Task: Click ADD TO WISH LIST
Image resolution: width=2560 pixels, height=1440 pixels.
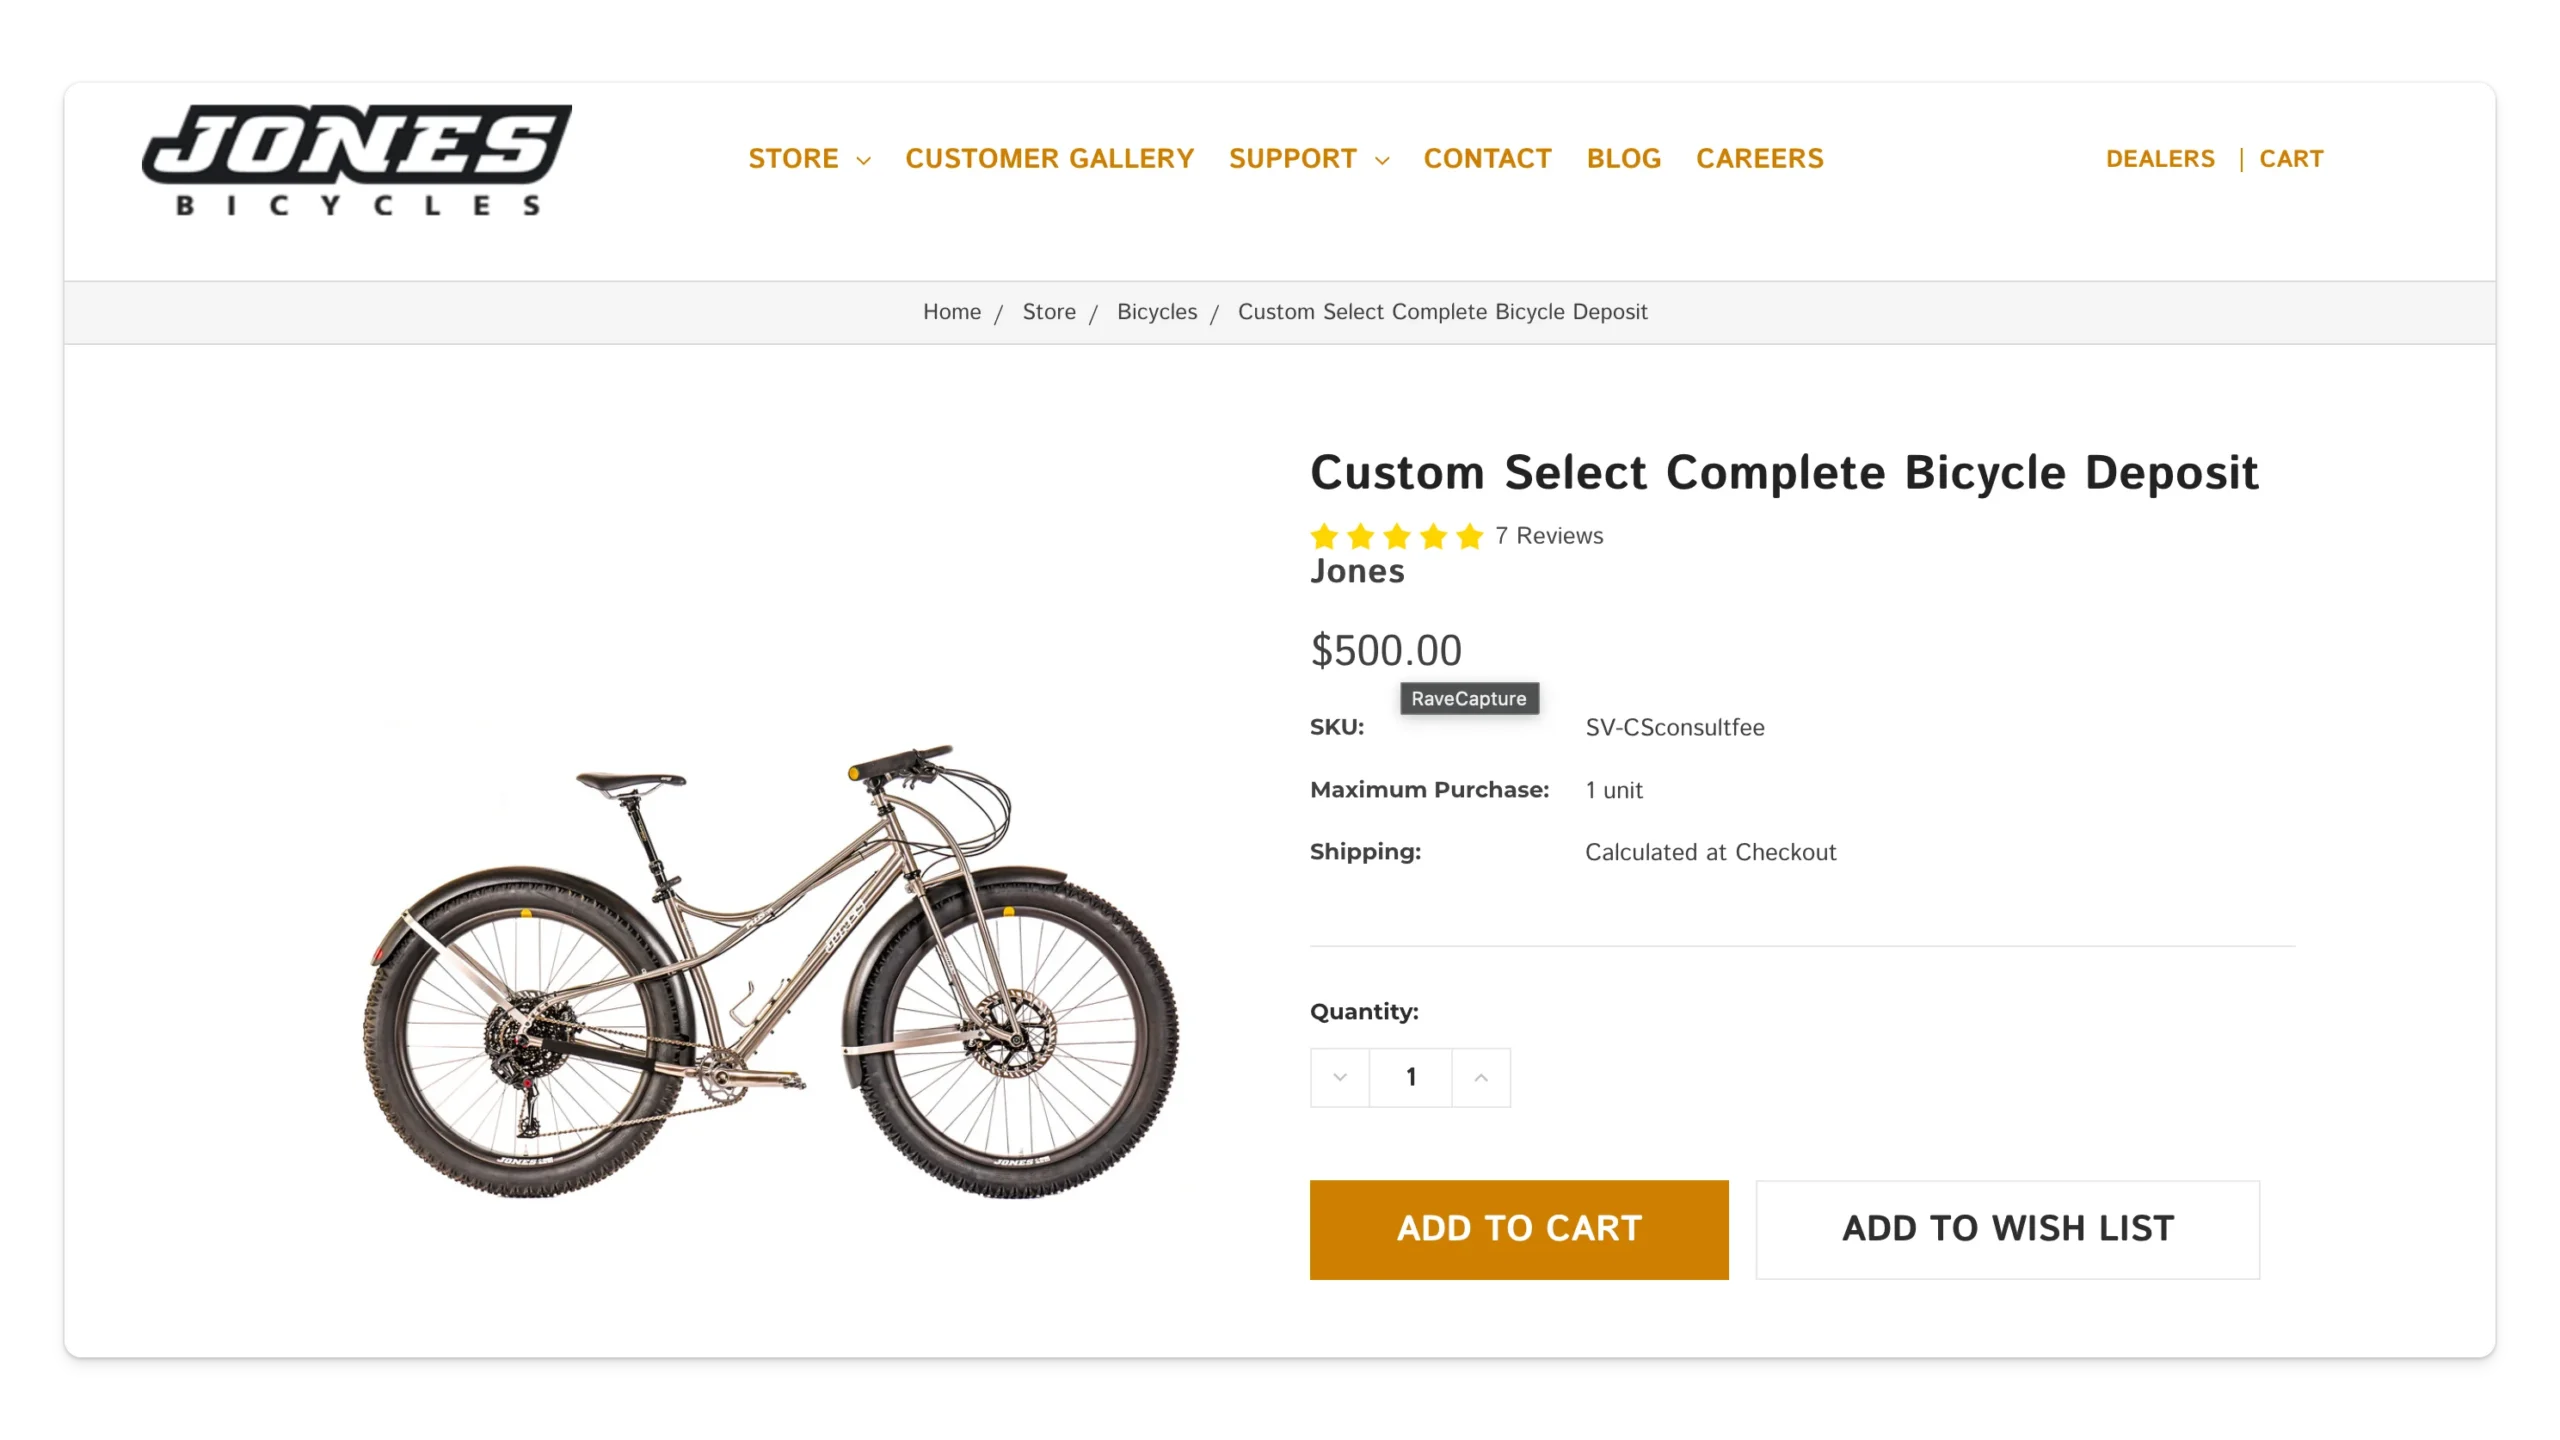Action: coord(2006,1229)
